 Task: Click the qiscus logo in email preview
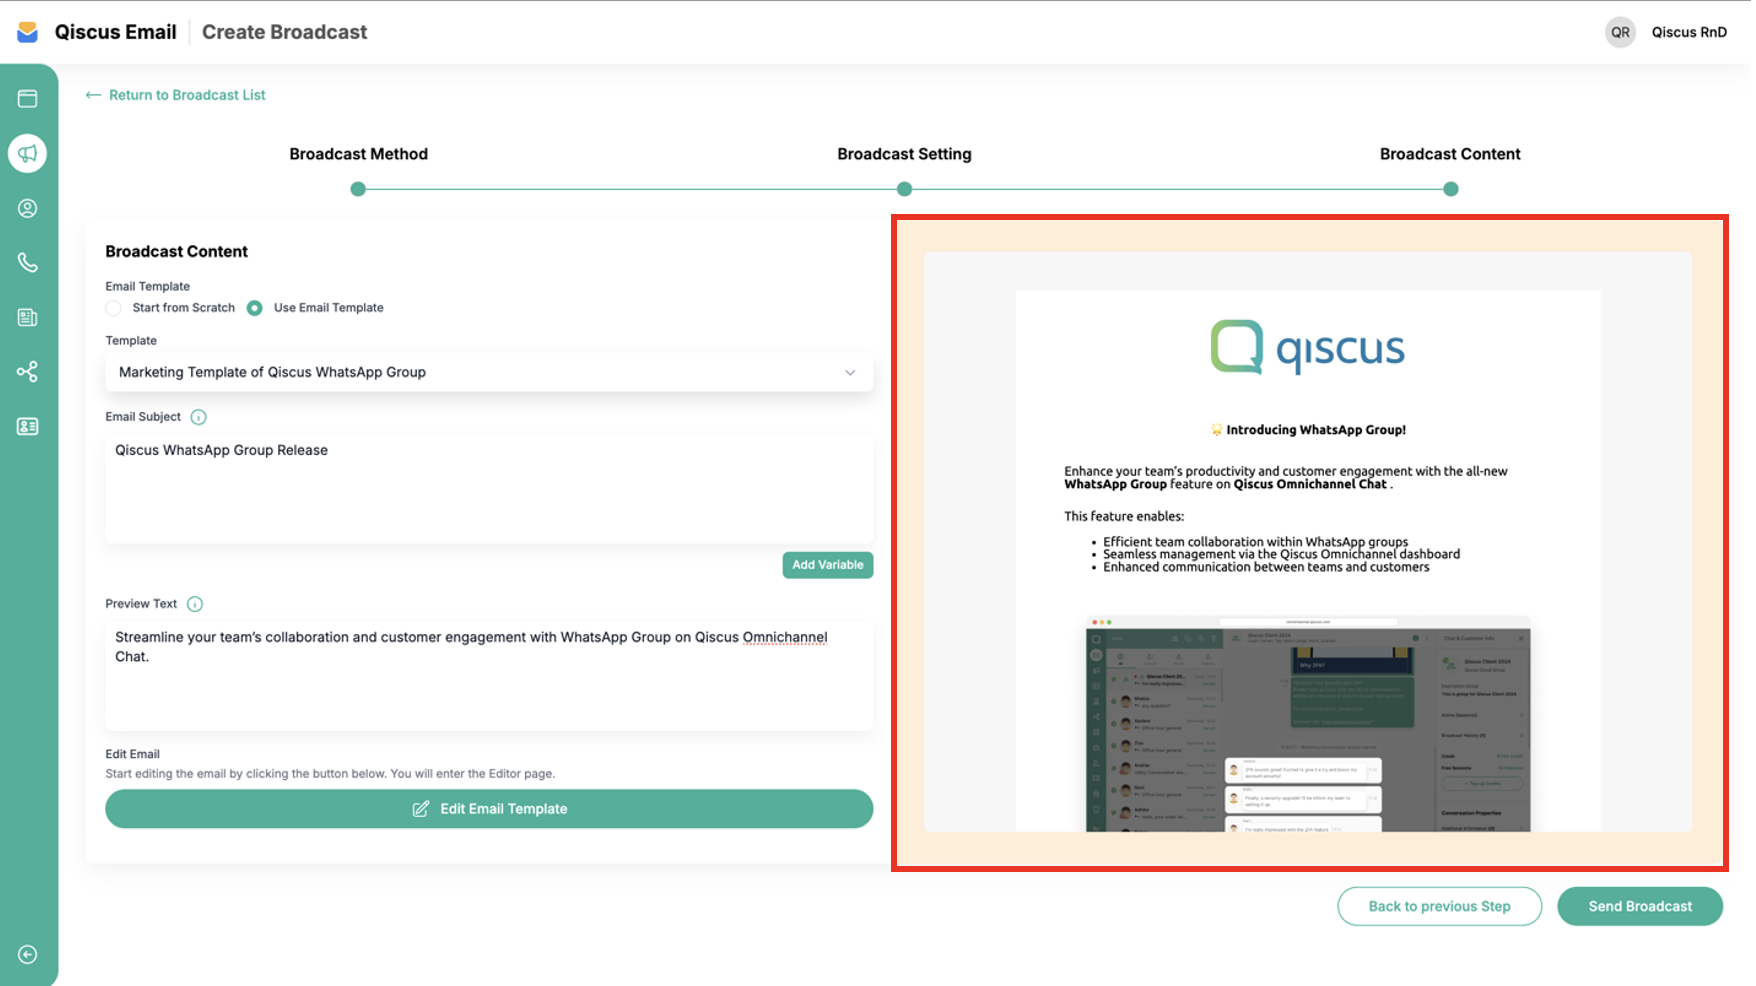pyautogui.click(x=1308, y=347)
